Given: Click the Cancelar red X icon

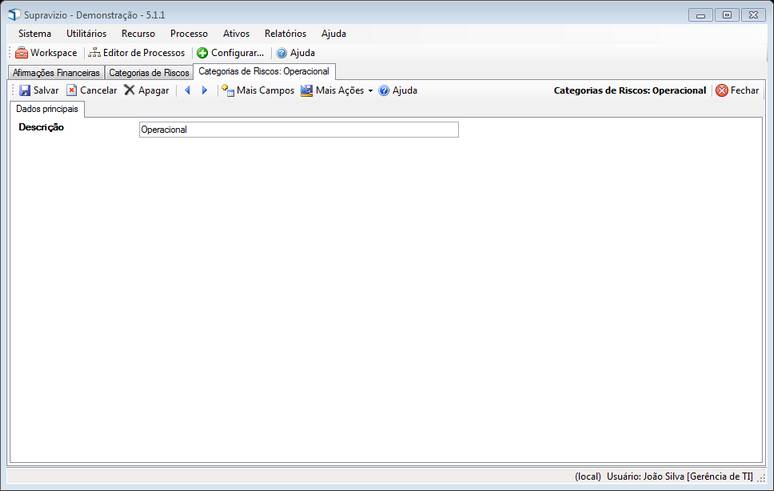Looking at the screenshot, I should [72, 90].
